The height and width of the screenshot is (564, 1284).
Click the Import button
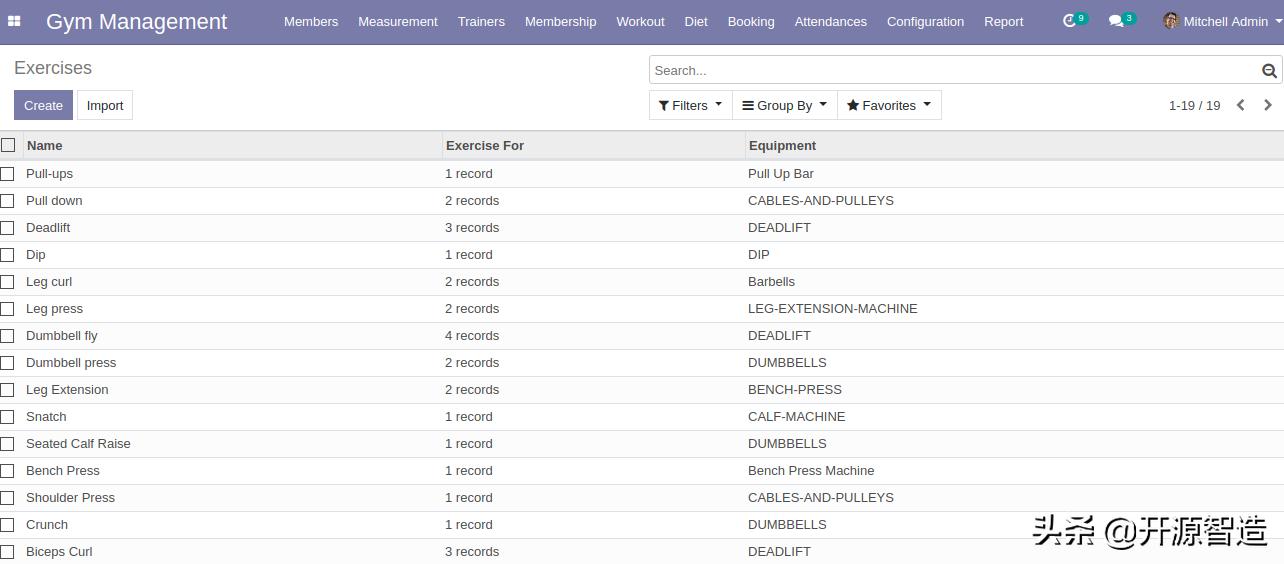click(105, 105)
